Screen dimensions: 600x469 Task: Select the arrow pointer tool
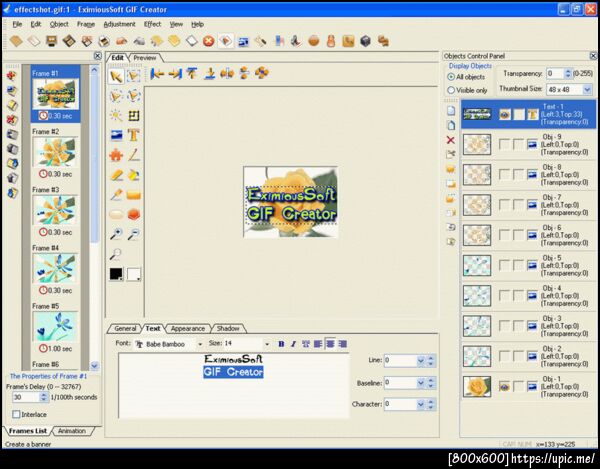coord(116,76)
